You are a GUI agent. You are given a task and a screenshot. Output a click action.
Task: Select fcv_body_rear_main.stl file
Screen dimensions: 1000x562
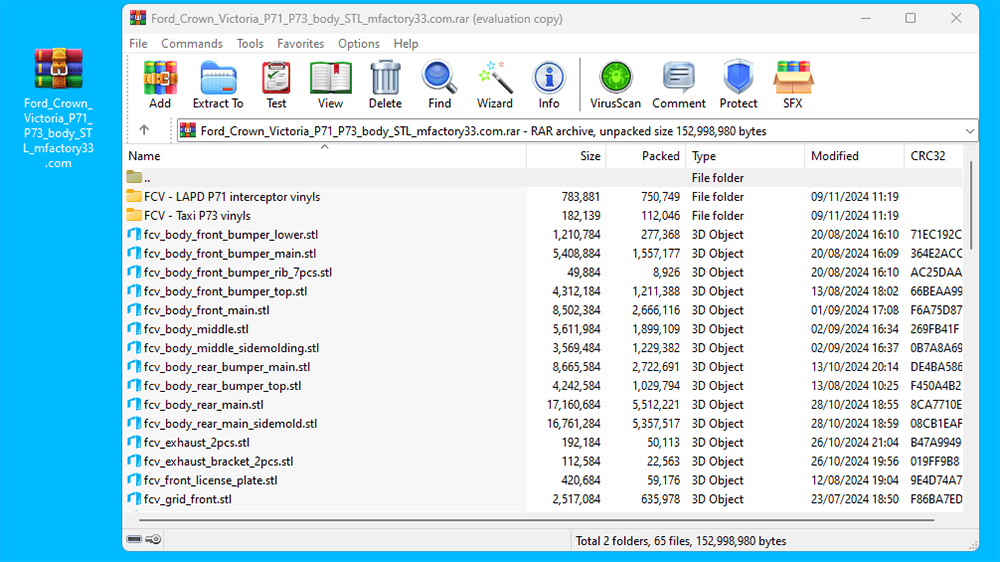point(195,404)
